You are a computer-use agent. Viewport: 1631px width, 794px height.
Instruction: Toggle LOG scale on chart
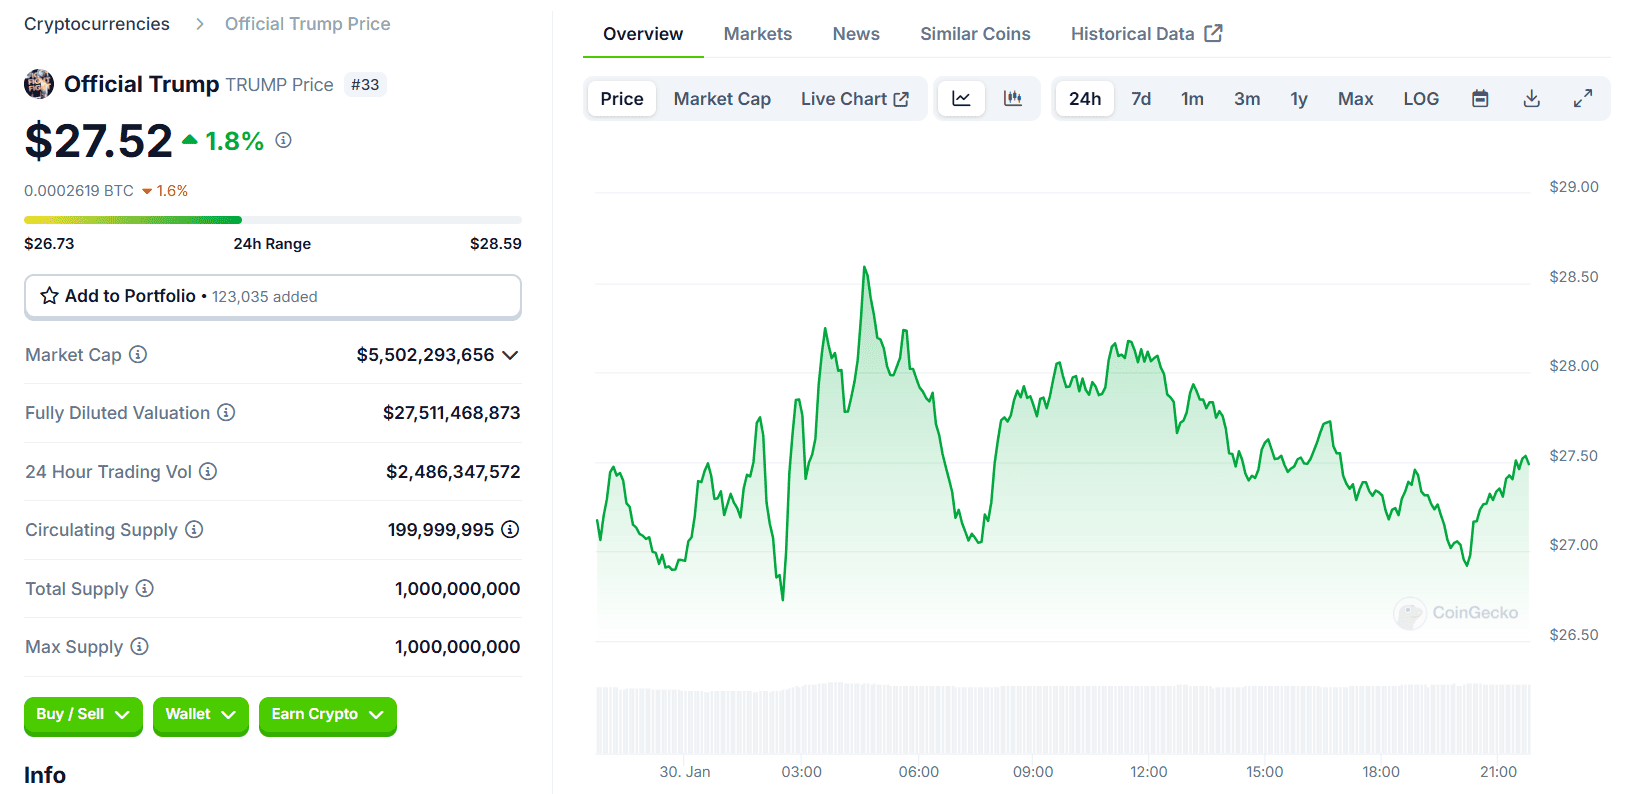pyautogui.click(x=1420, y=99)
